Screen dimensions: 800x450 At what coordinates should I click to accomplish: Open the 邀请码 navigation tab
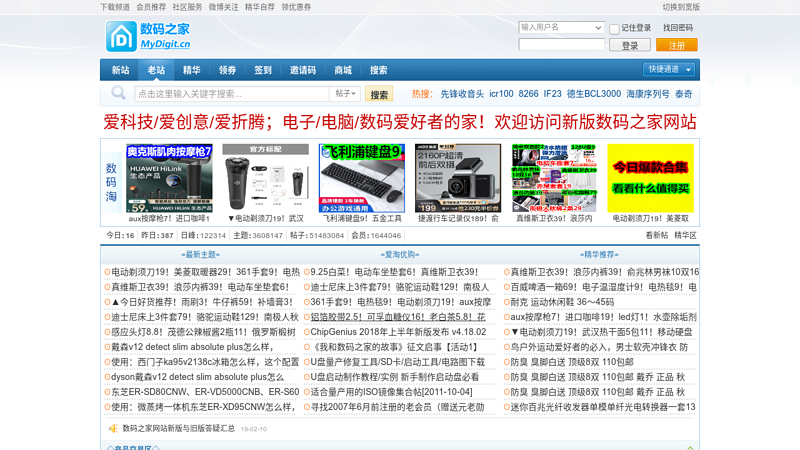(x=303, y=70)
